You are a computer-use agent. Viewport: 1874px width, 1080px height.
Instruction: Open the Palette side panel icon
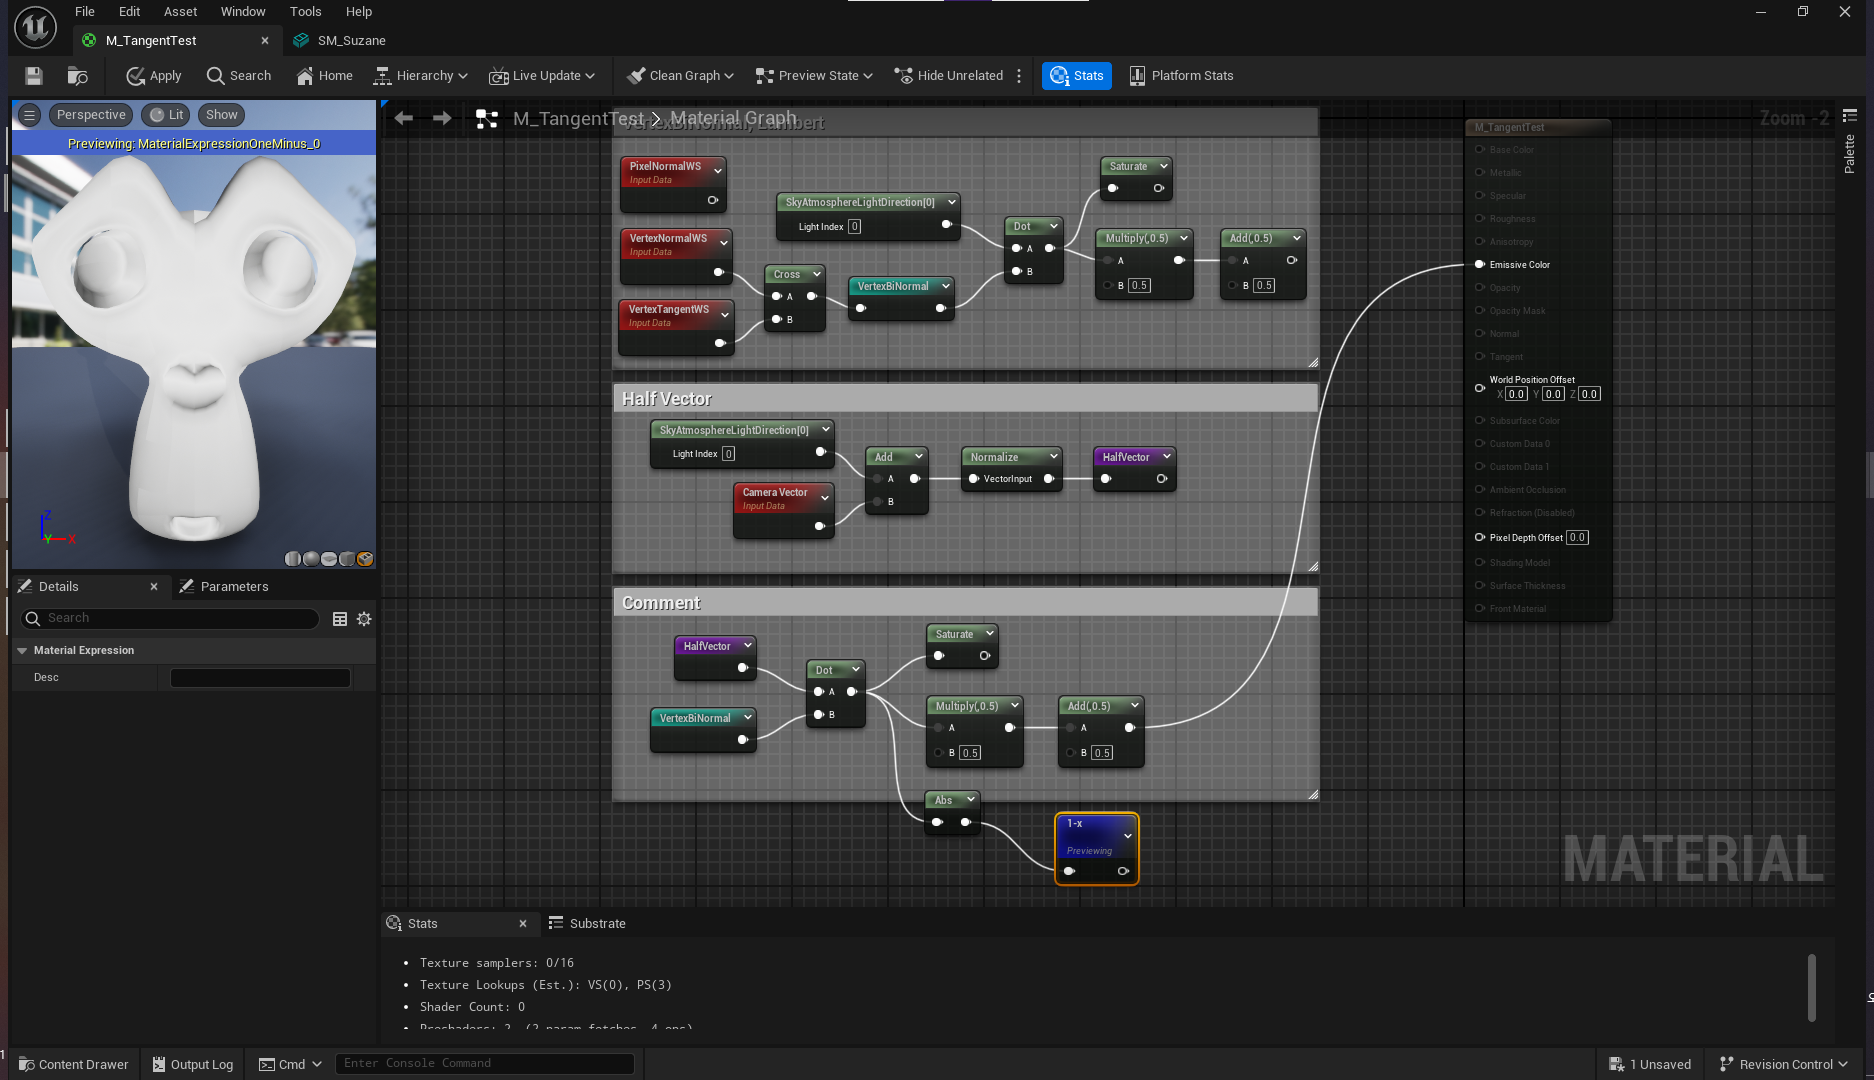point(1850,116)
